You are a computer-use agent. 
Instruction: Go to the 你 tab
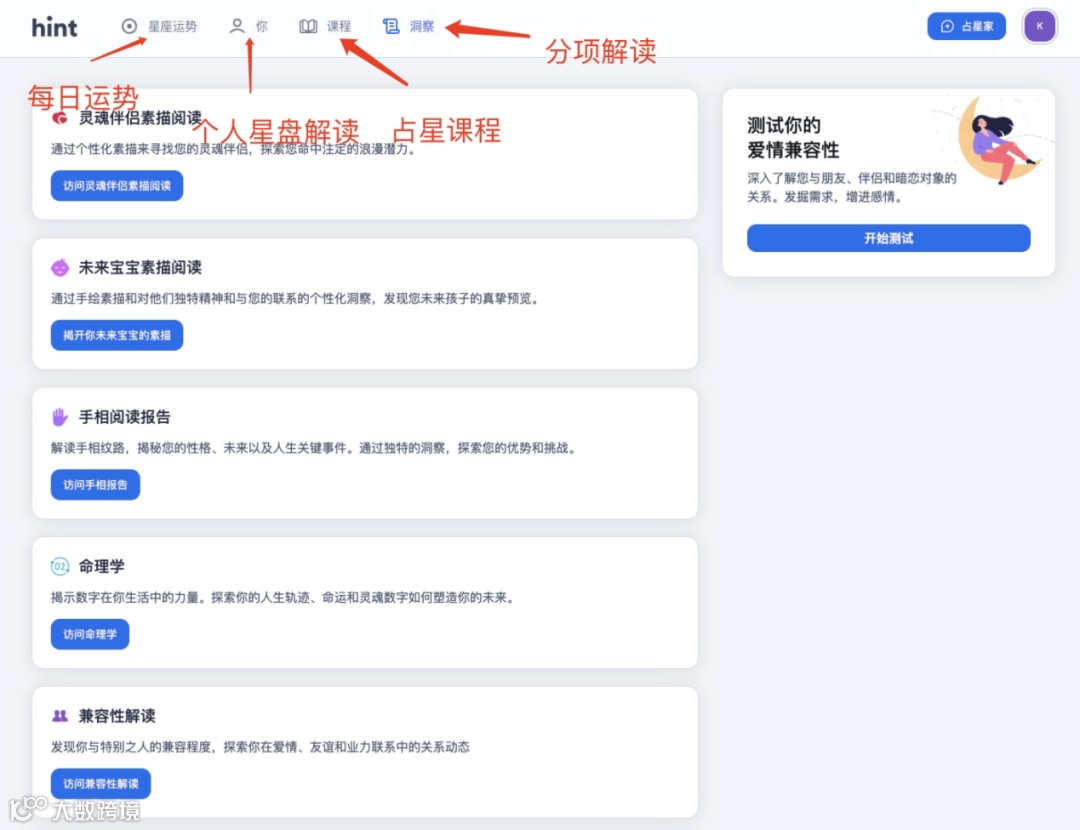point(249,26)
